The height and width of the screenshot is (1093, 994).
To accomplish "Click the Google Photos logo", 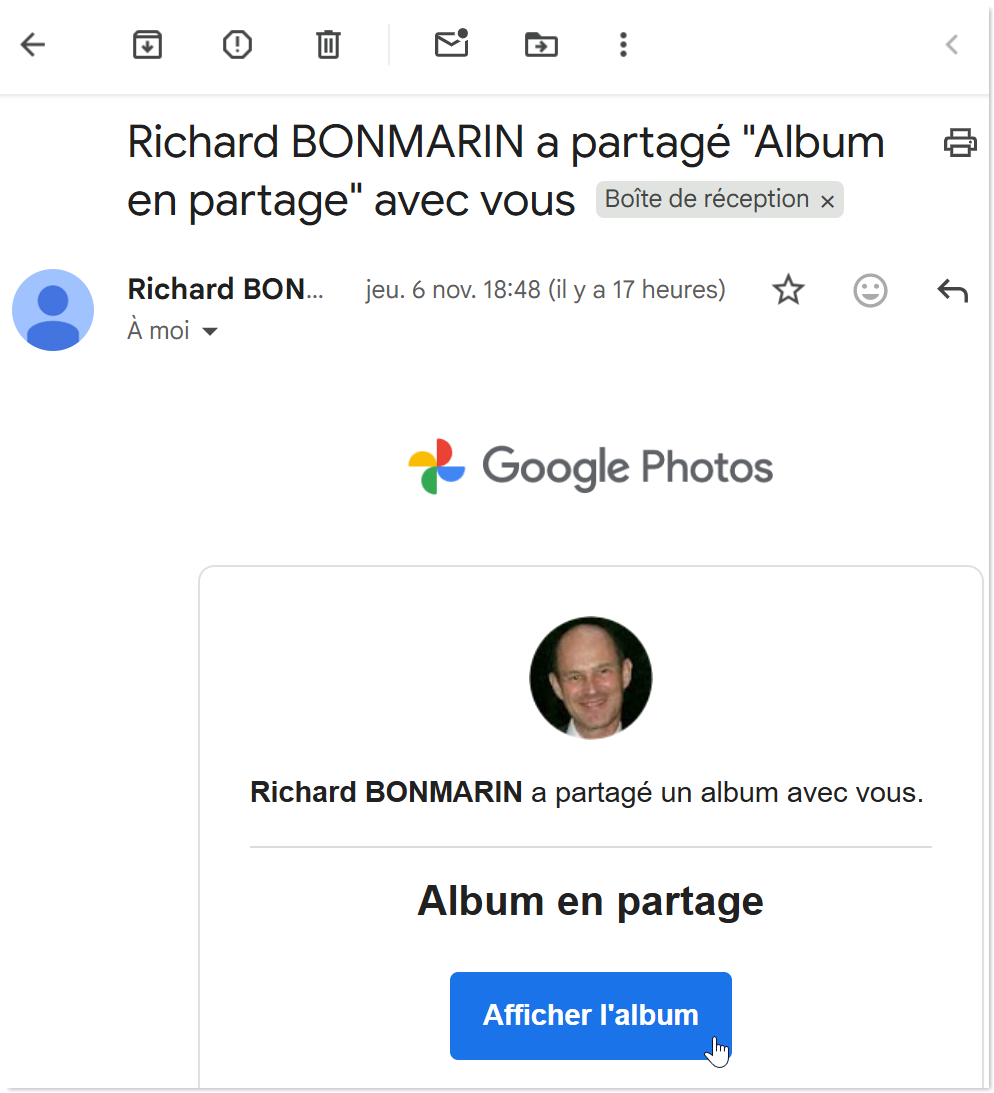I will [591, 467].
